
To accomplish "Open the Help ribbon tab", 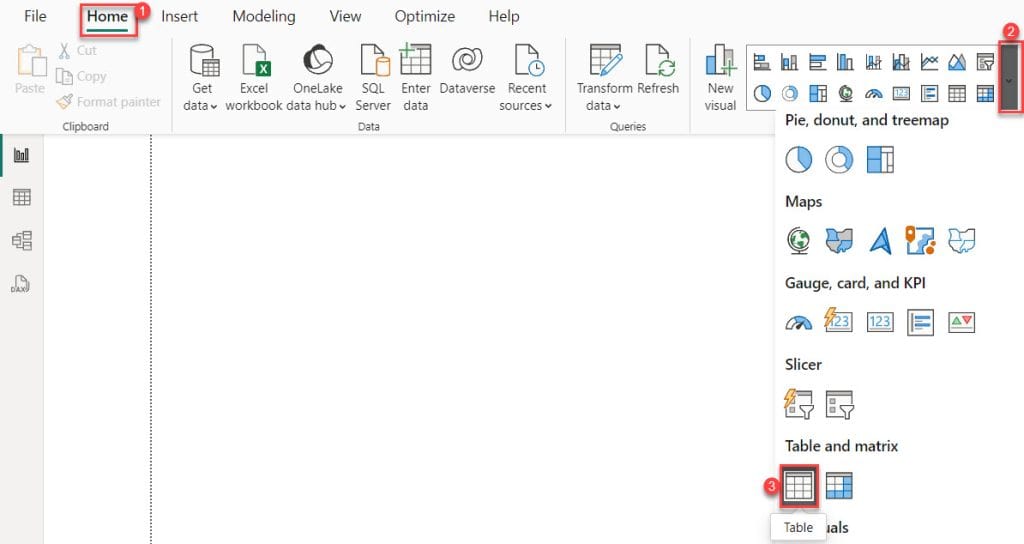I will click(504, 16).
